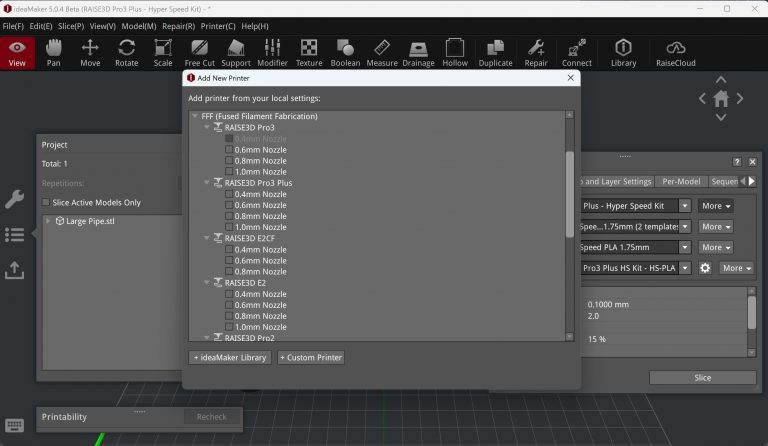Collapse the RAISE3D Pro3 Plus node
The image size is (768, 446).
point(207,183)
